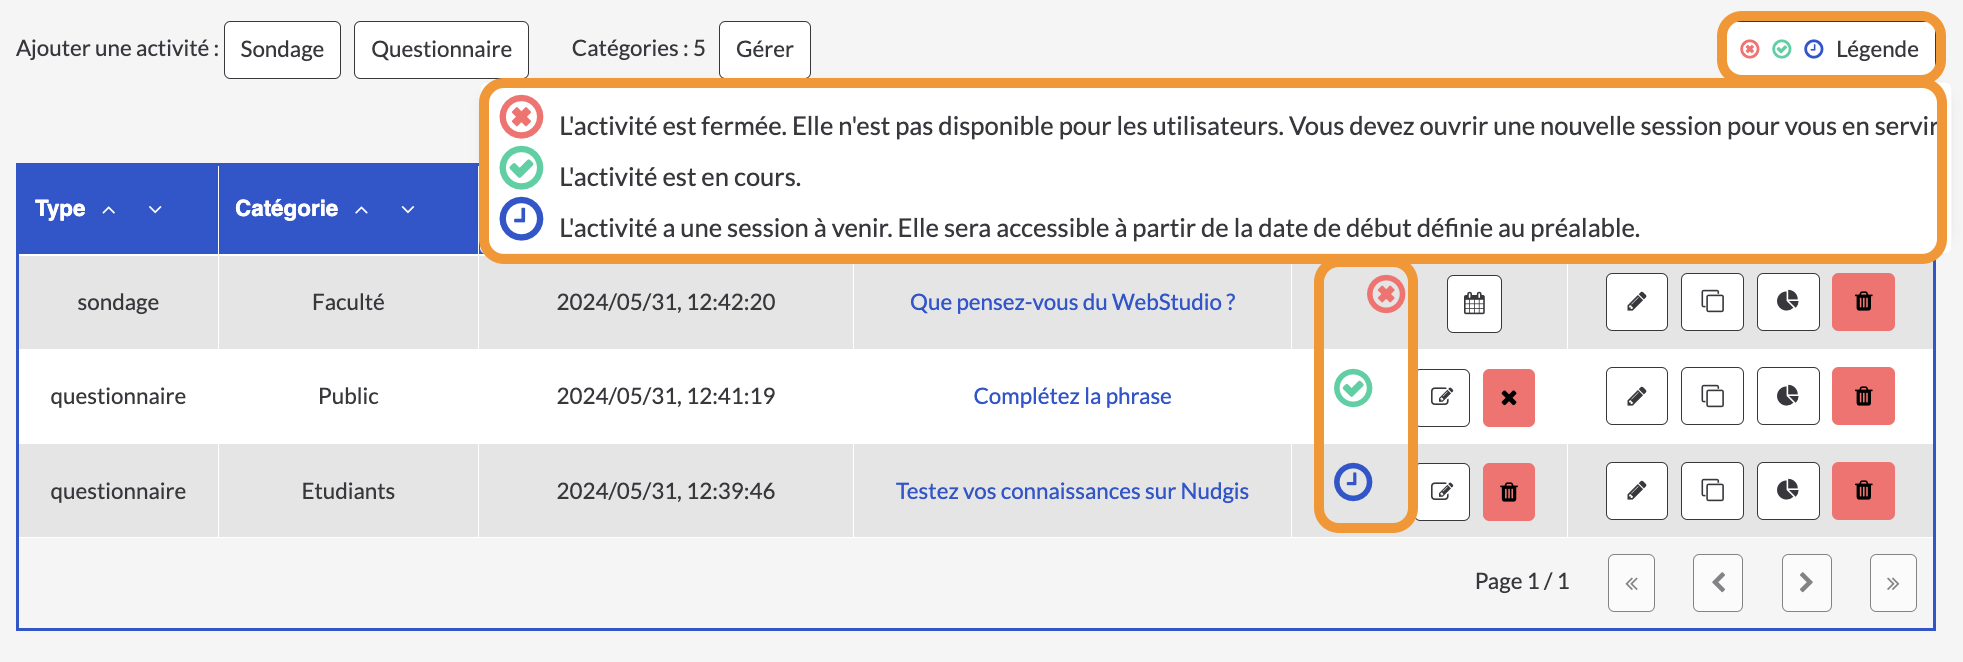Edit upcoming session of Testez vos connaissances

coord(1442,491)
